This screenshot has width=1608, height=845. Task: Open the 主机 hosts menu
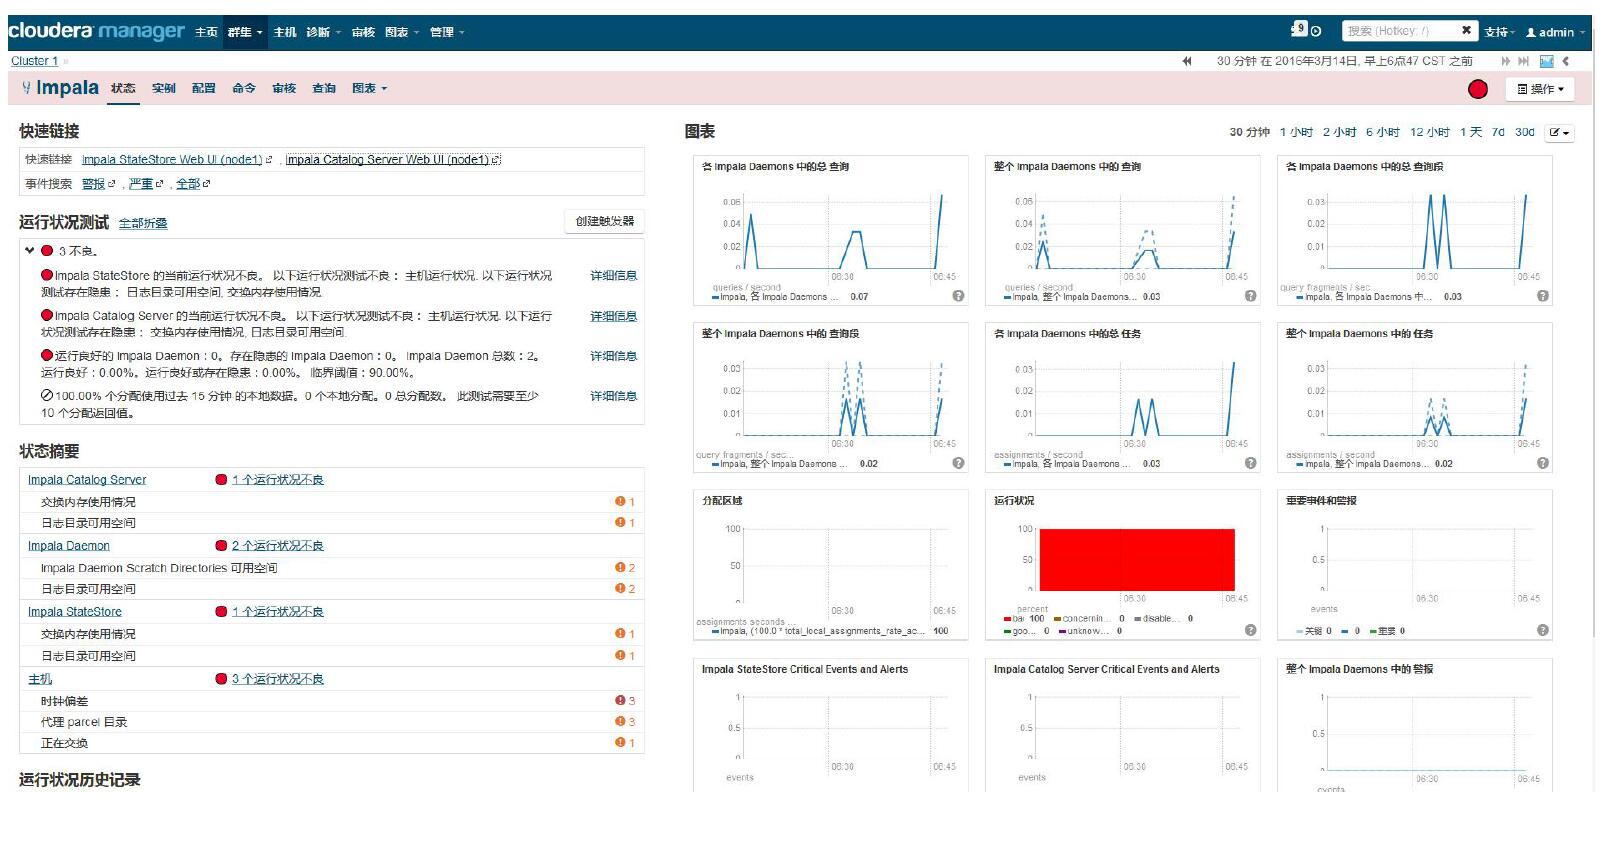(285, 32)
